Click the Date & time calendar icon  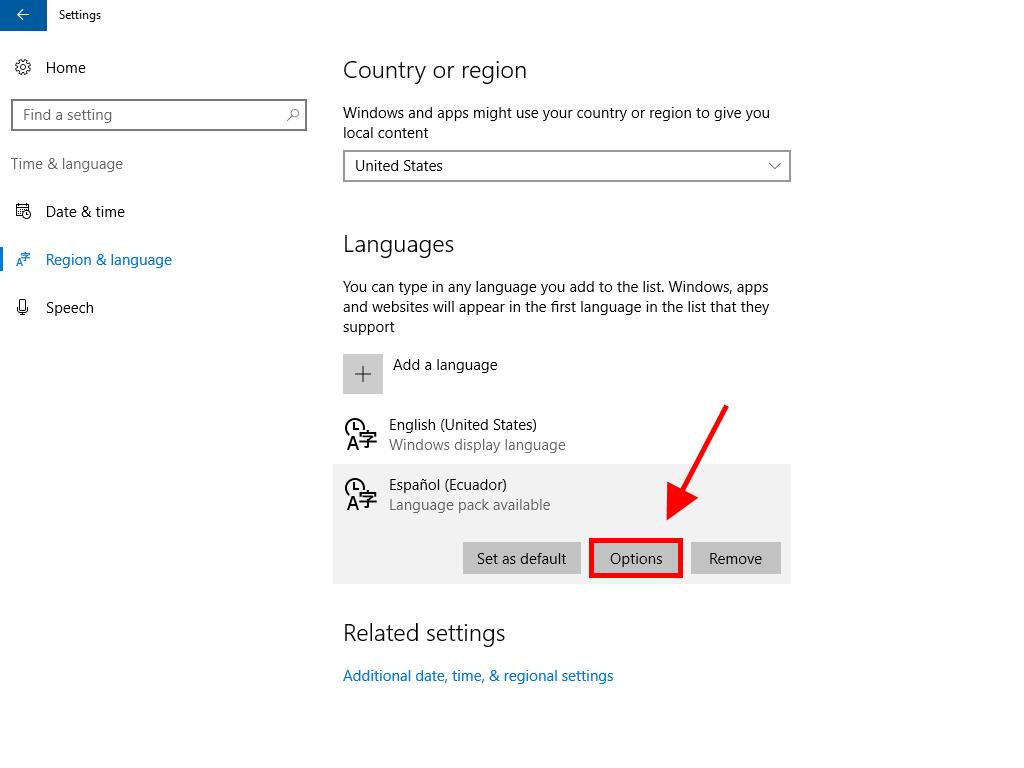(x=23, y=212)
